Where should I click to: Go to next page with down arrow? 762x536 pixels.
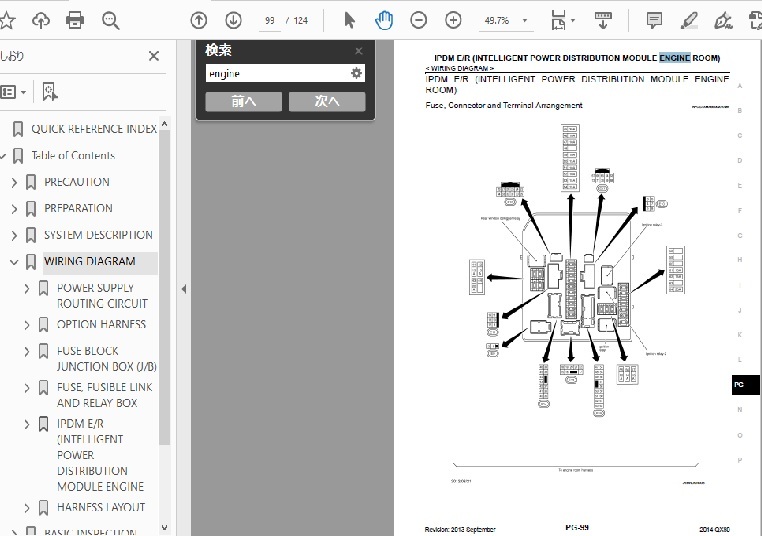pos(234,20)
